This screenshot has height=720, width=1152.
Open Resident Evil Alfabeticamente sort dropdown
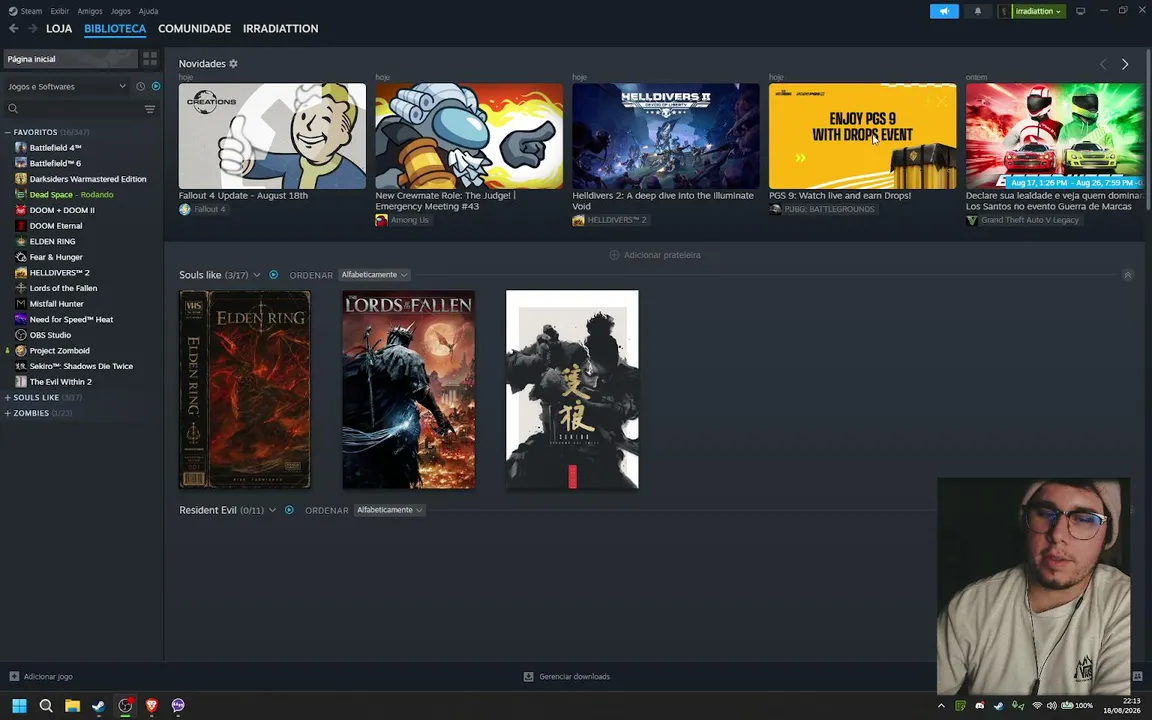[389, 510]
